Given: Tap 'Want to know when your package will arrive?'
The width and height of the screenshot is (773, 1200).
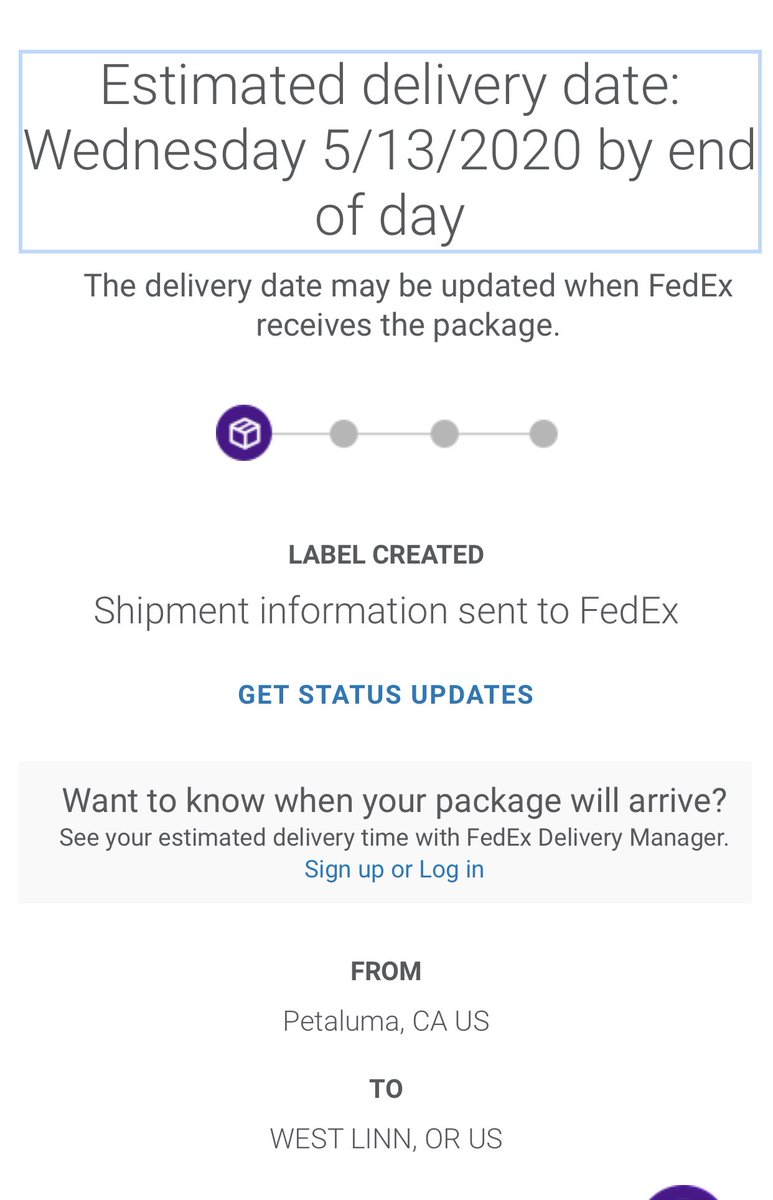Looking at the screenshot, I should [394, 801].
